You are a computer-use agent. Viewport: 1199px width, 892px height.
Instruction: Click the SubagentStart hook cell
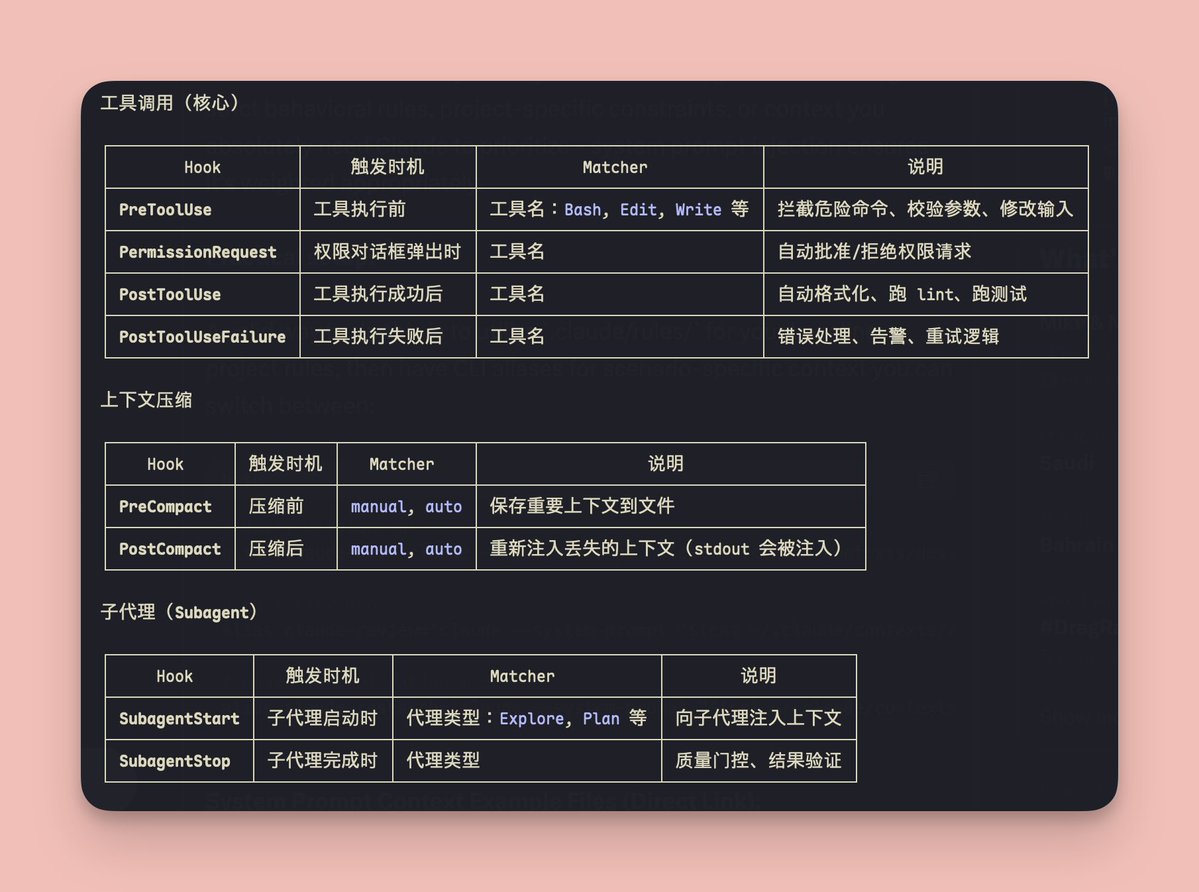click(179, 718)
